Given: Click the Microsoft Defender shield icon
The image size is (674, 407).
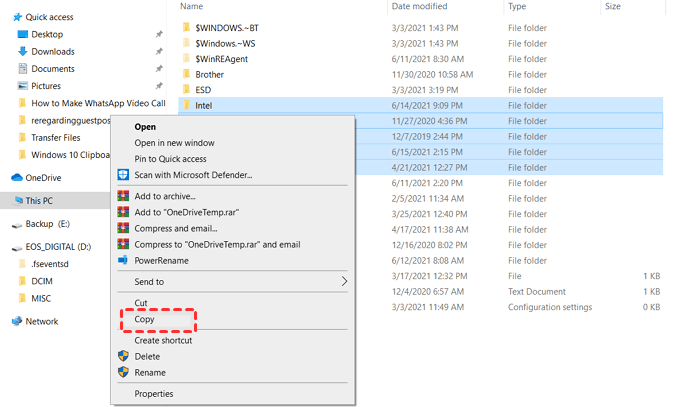Looking at the screenshot, I should [123, 175].
